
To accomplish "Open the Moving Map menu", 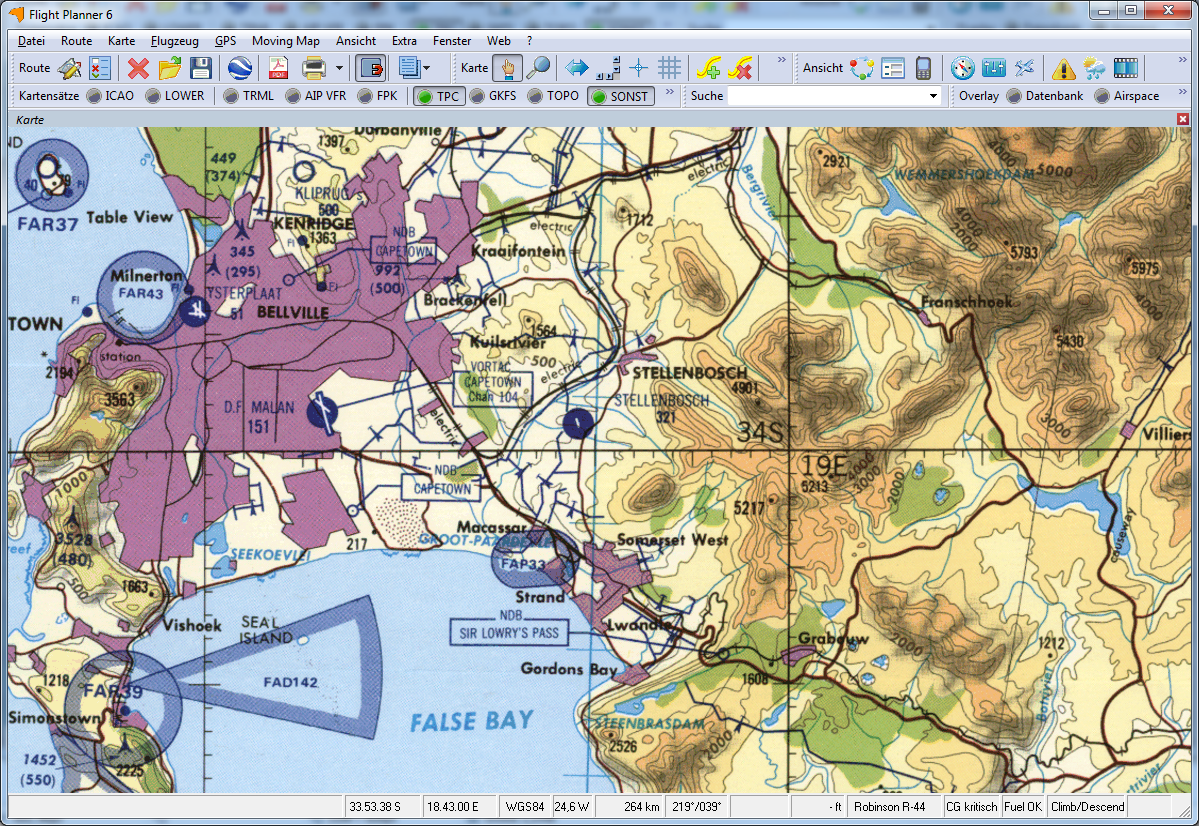I will click(x=286, y=41).
